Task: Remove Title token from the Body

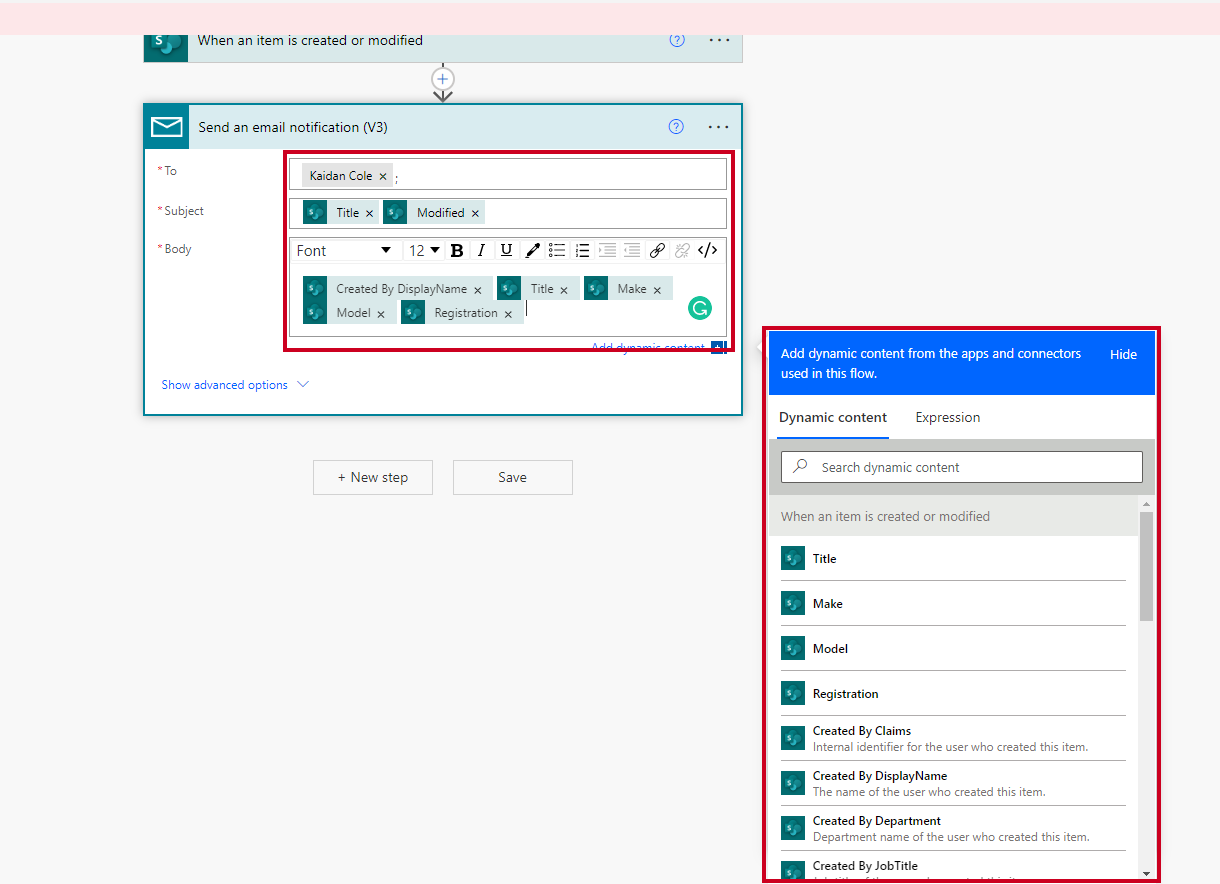Action: pos(564,290)
